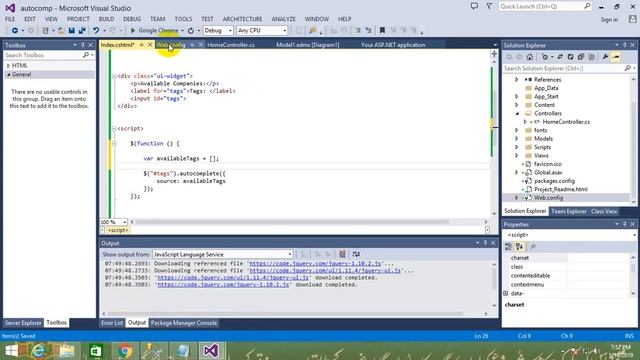Viewport: 640px width, 360px height.
Task: Switch to Team Explorer tab
Action: [569, 211]
